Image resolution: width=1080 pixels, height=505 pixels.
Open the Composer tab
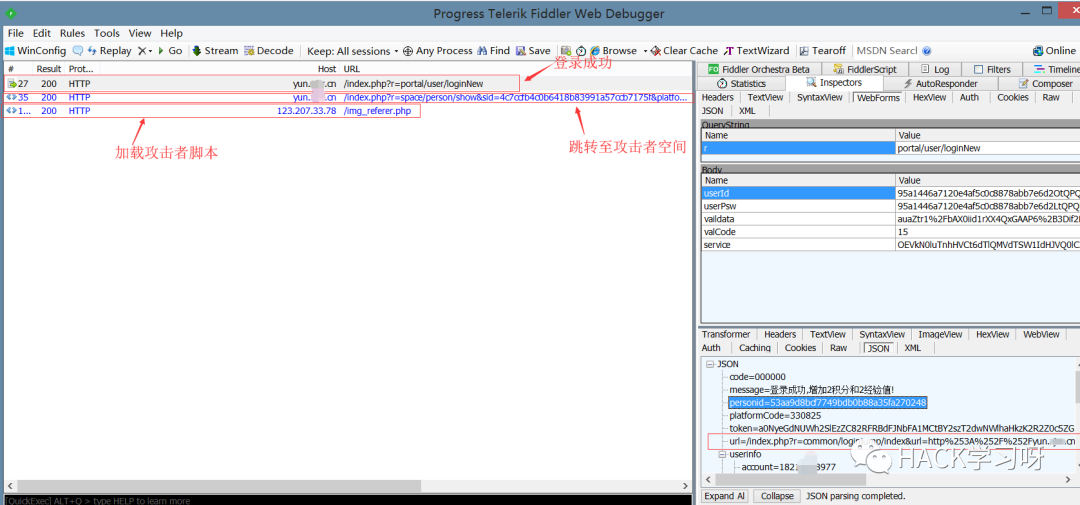pos(1046,83)
